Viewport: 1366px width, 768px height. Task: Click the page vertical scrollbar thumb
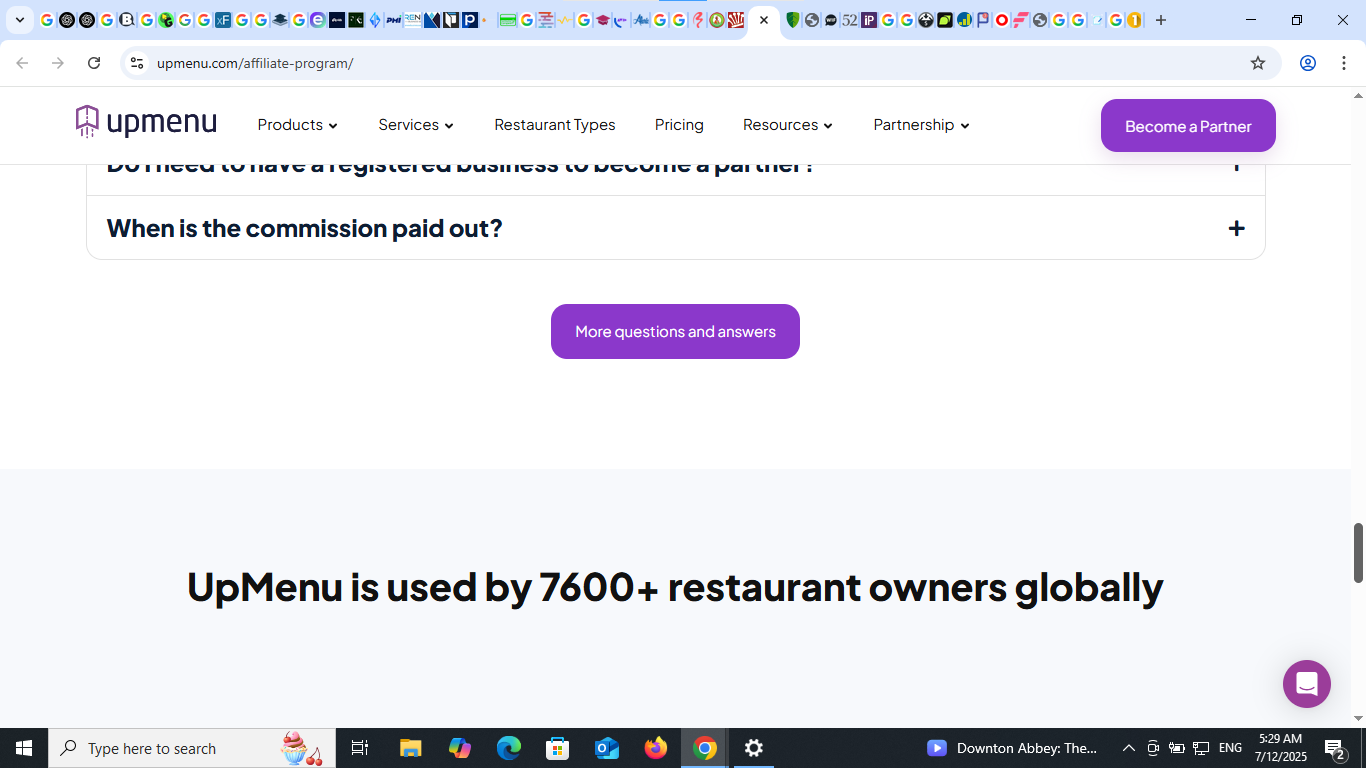[1358, 552]
